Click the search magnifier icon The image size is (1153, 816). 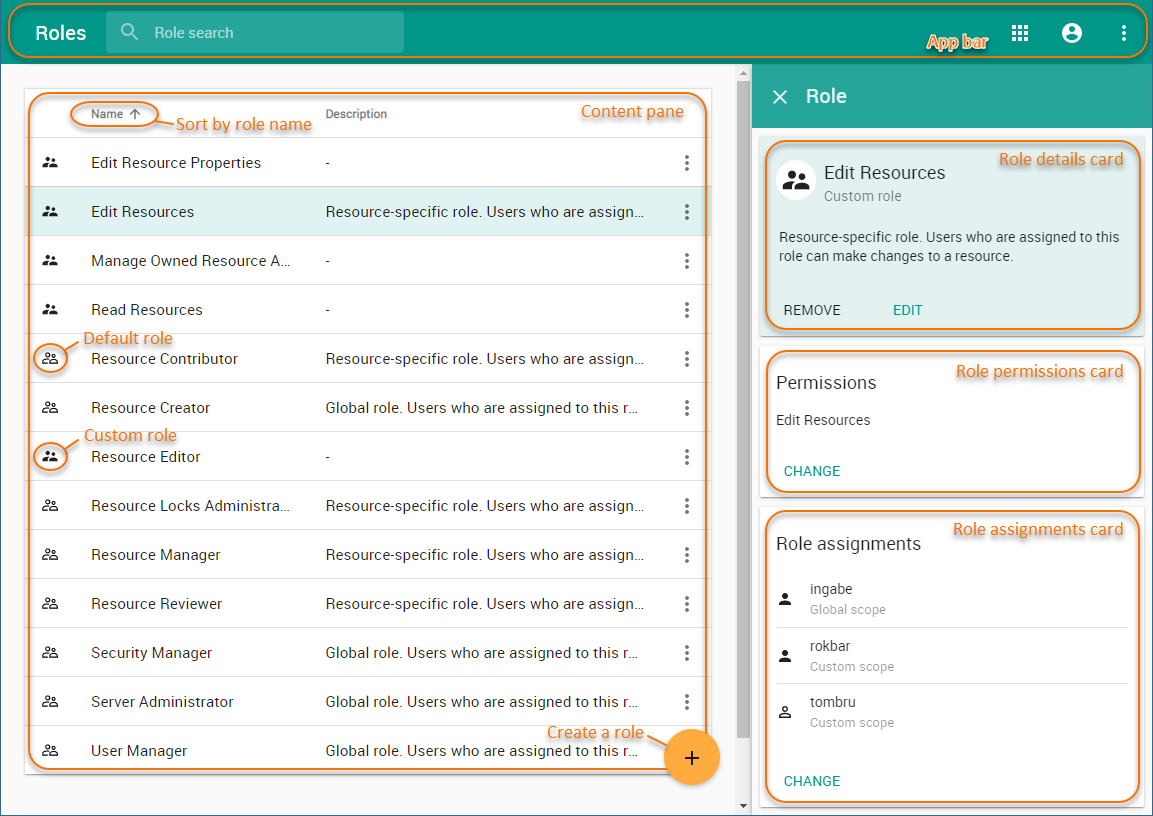coord(129,32)
